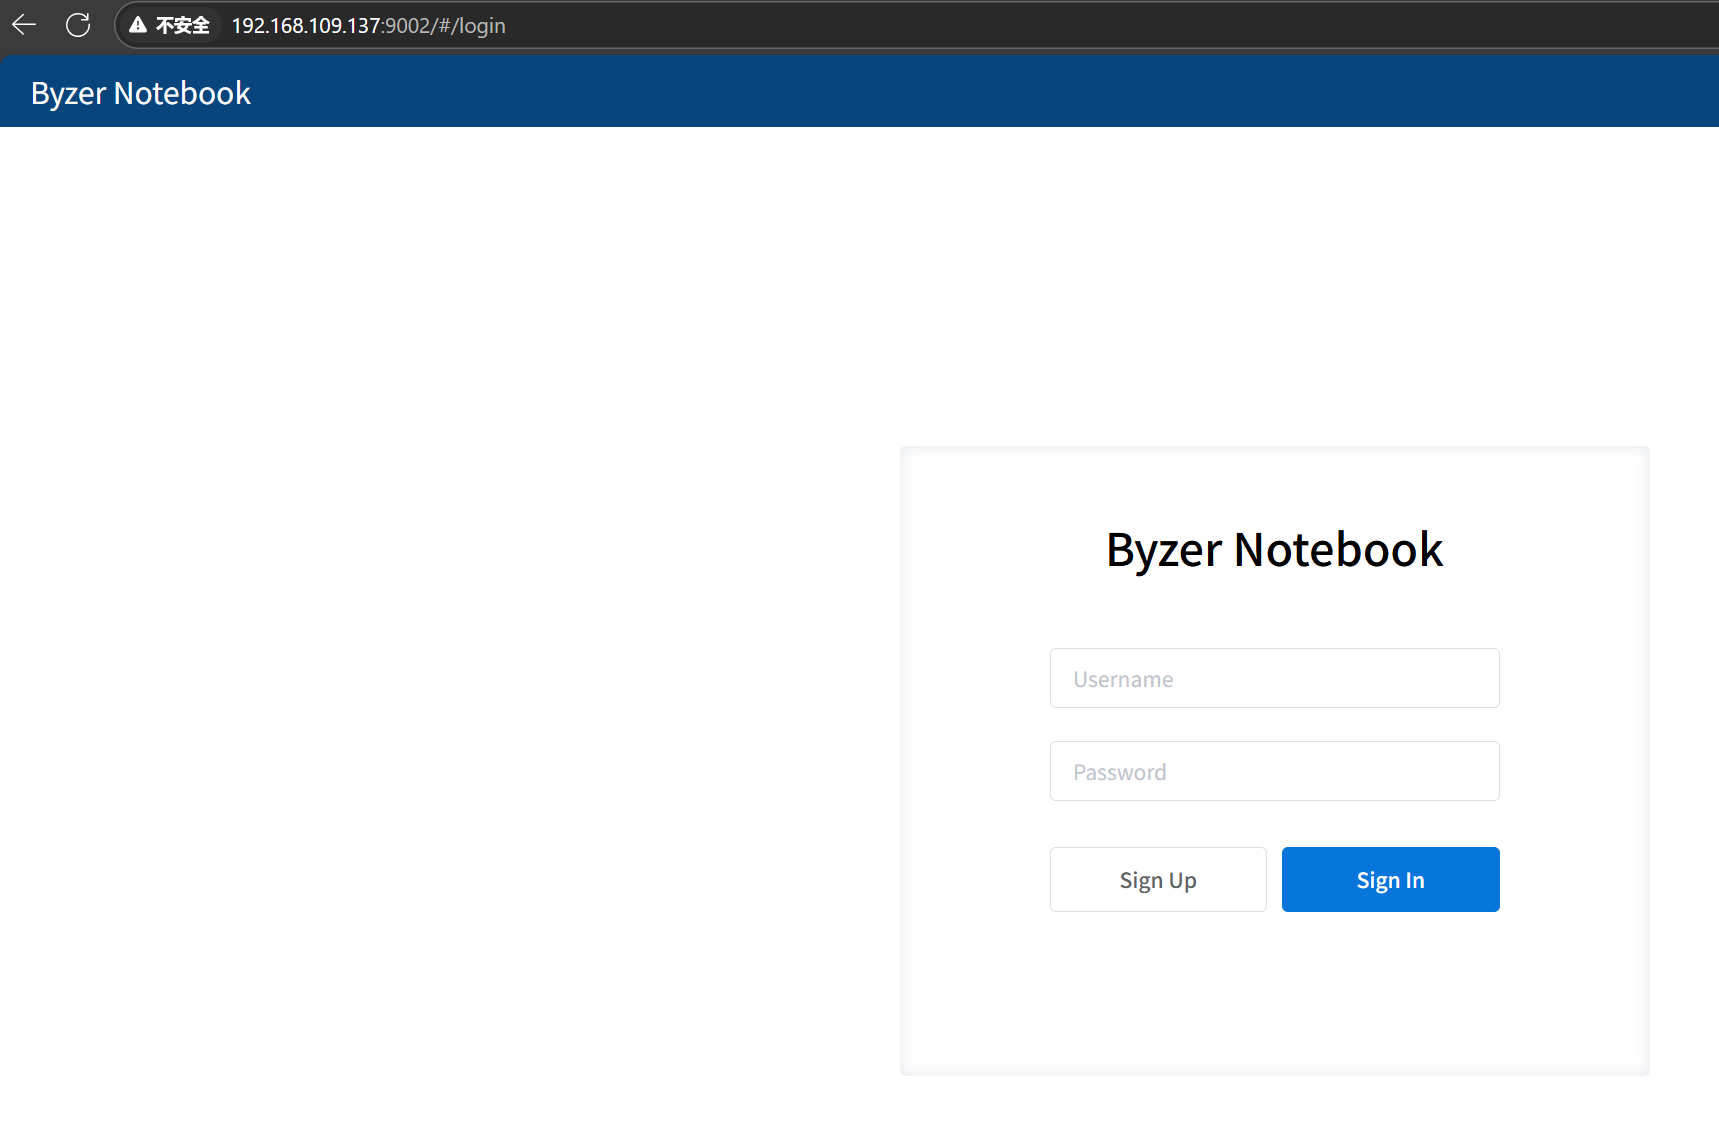Focus the address bar URL

tap(368, 25)
